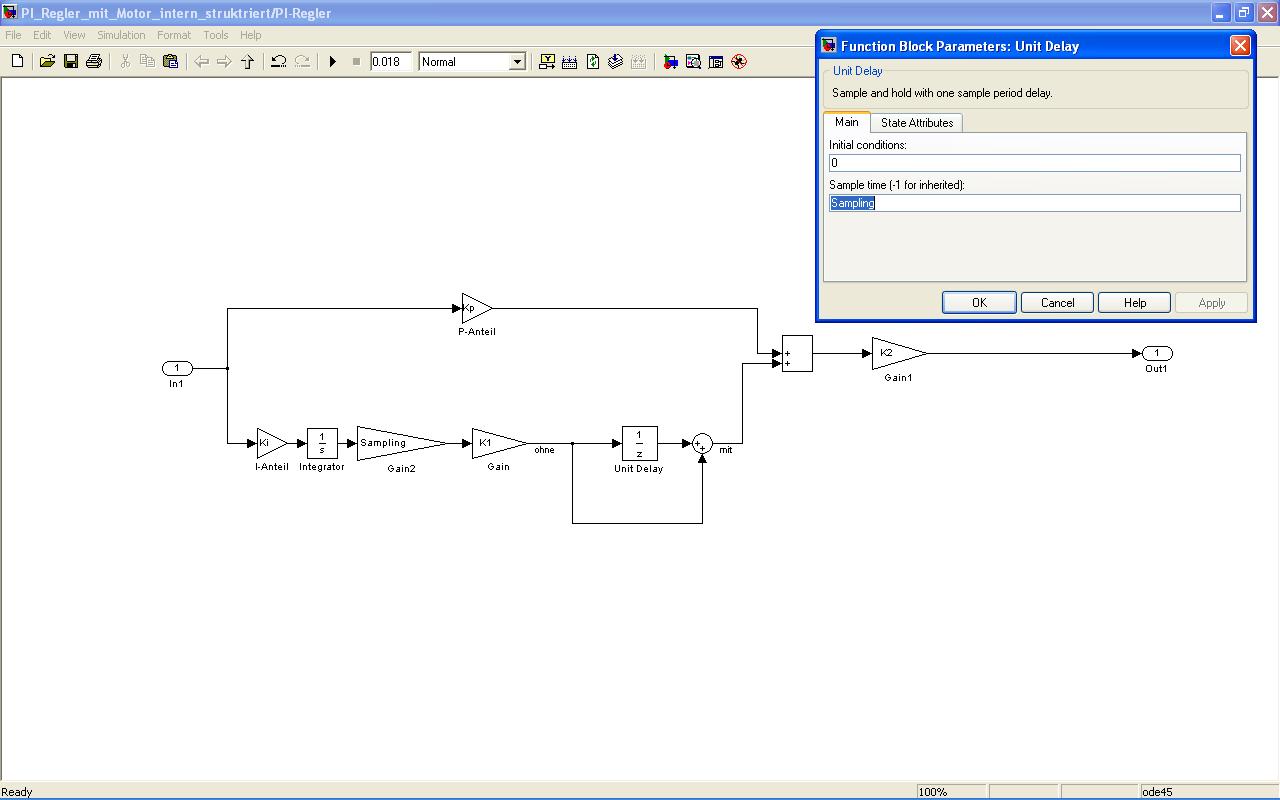The image size is (1280, 800).
Task: Click the Paste clipboard icon
Action: click(x=170, y=62)
